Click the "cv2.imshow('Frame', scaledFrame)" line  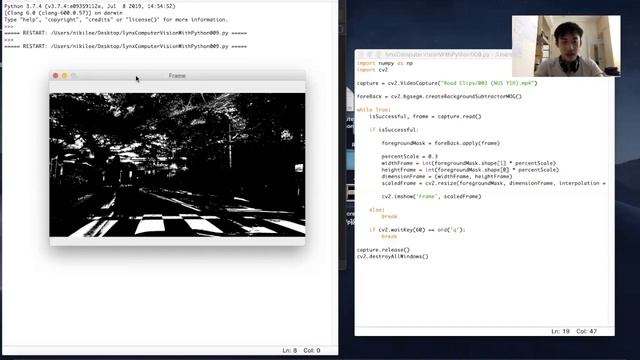click(x=431, y=196)
